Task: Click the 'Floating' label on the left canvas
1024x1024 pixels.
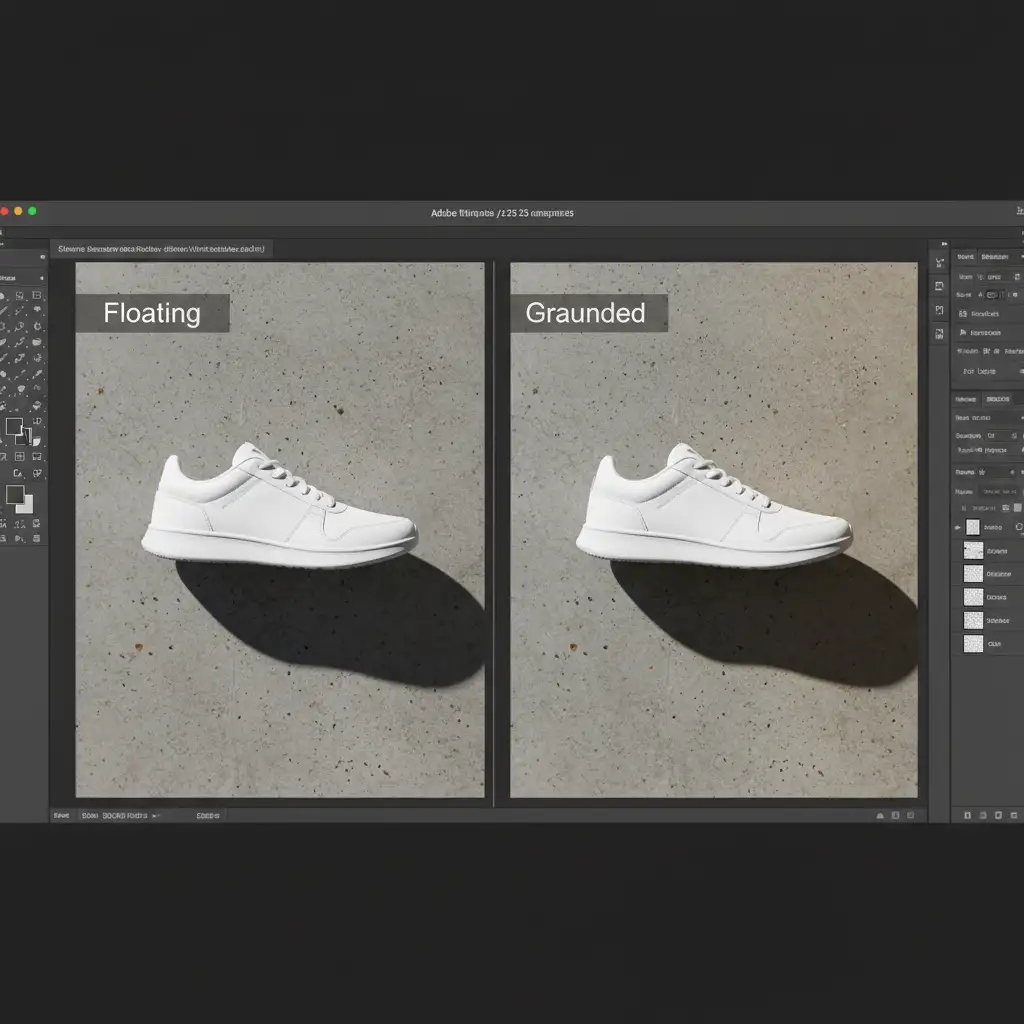Action: 152,313
